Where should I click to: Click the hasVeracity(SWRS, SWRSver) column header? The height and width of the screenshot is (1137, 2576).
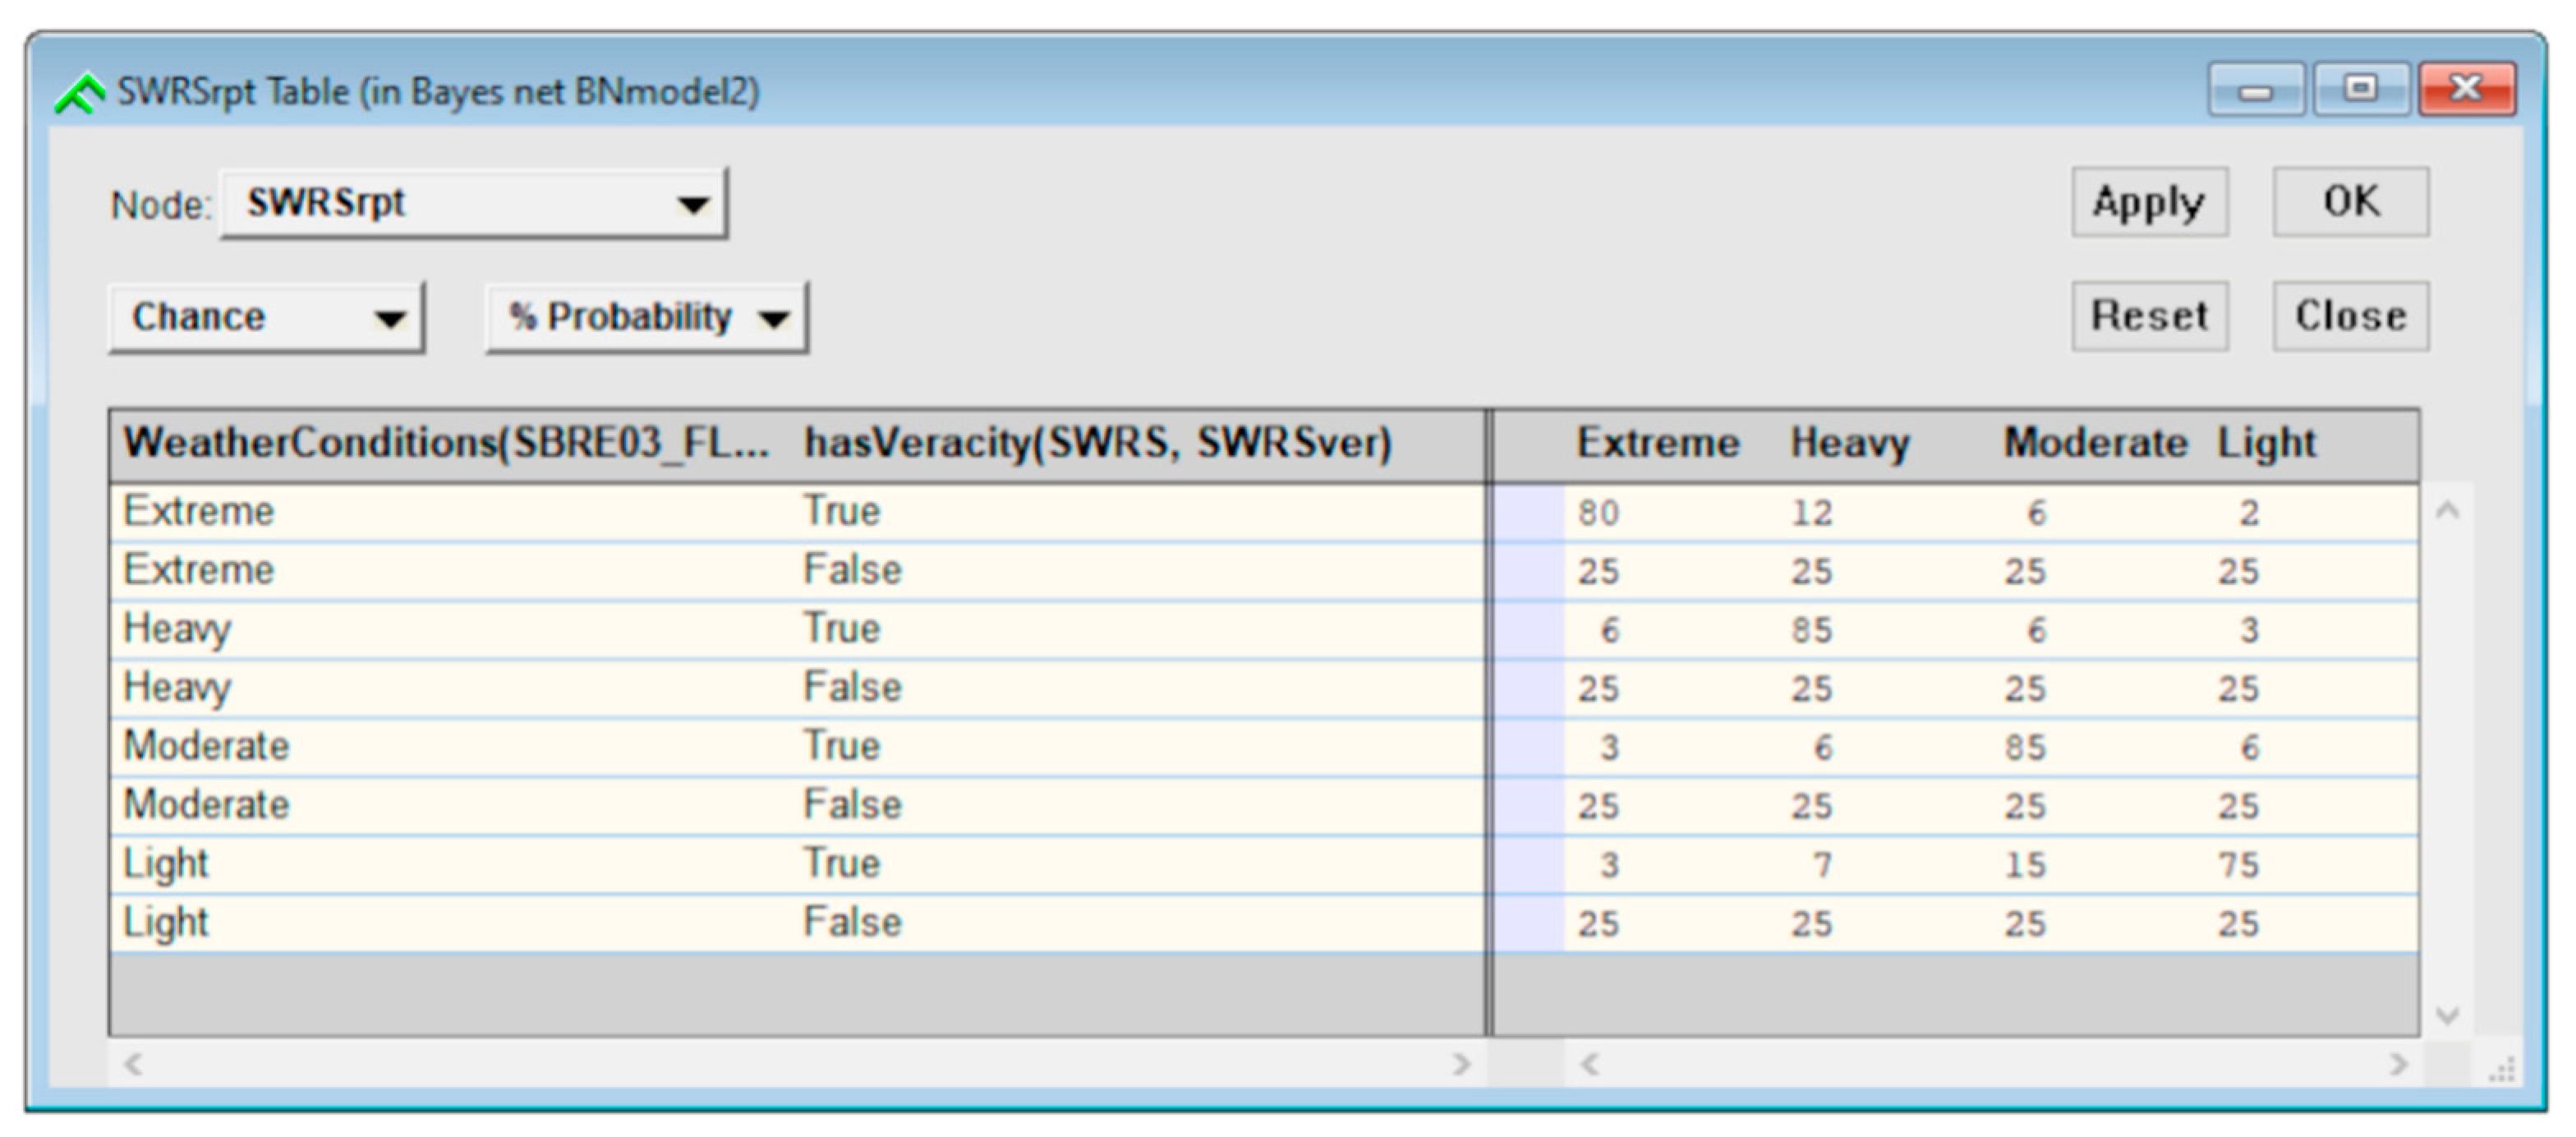click(x=1097, y=443)
